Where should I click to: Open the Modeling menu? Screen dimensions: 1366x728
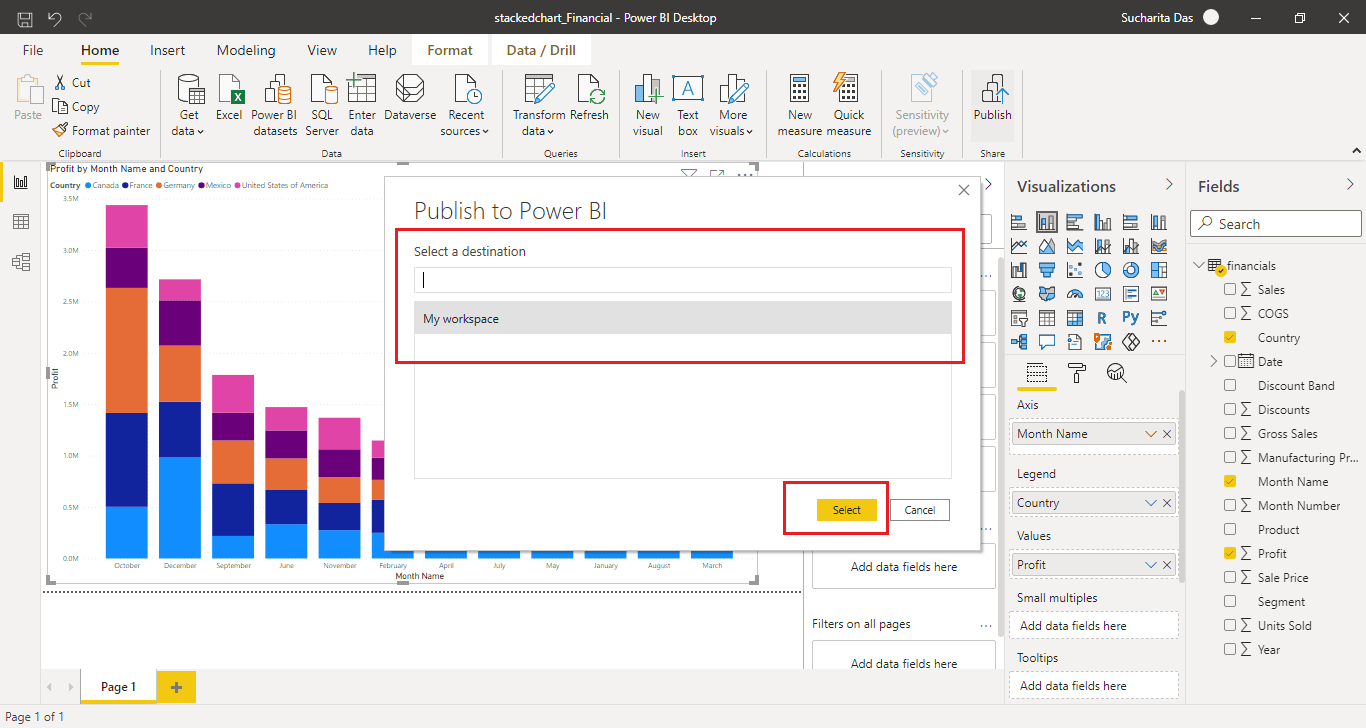pos(246,49)
